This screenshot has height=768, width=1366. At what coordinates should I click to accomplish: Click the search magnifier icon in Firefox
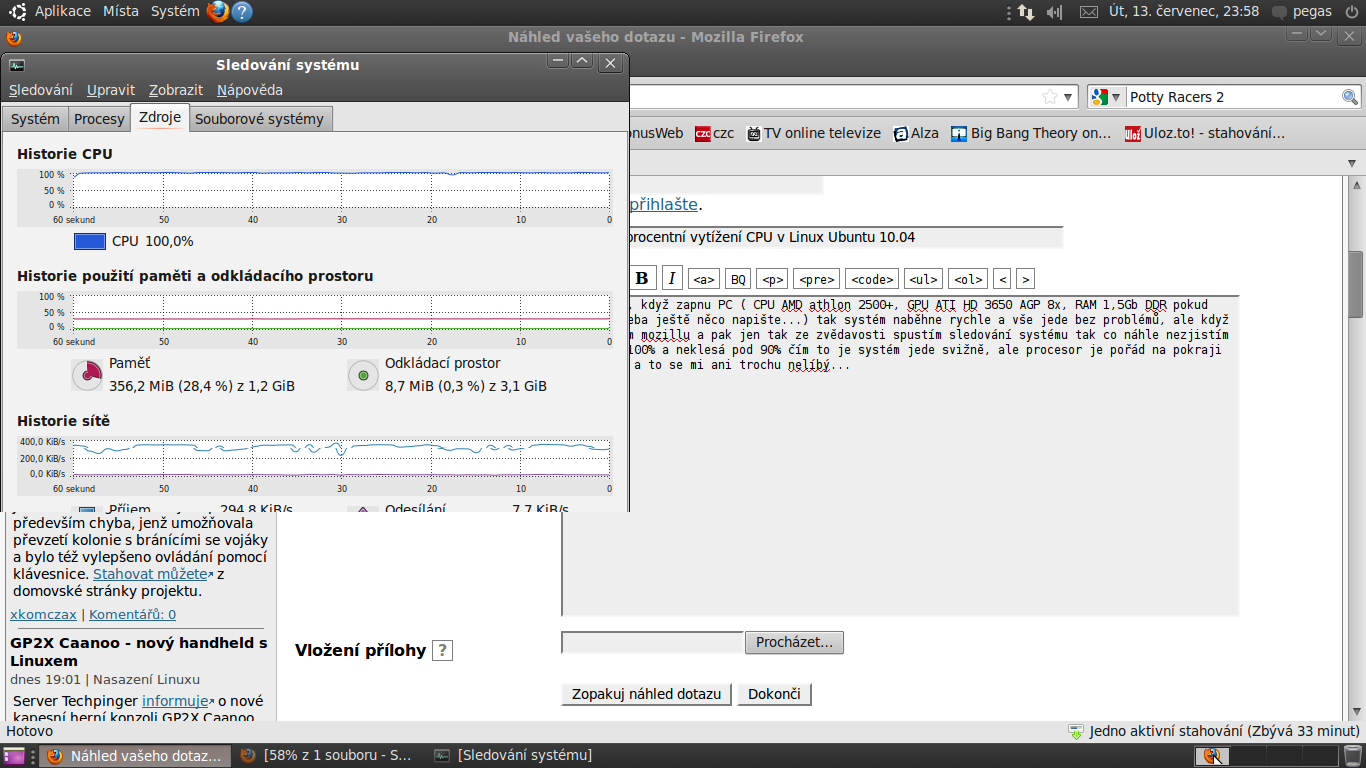[x=1350, y=97]
